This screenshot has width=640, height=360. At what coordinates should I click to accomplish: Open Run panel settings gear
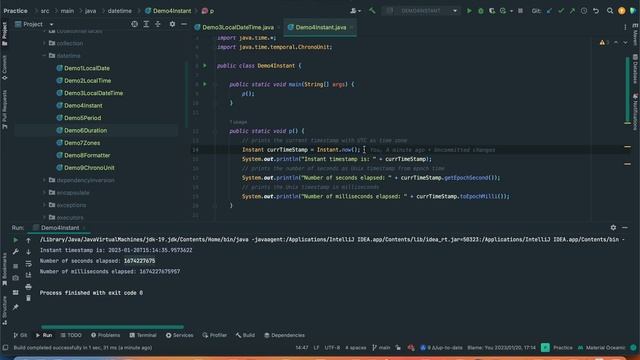(x=613, y=227)
